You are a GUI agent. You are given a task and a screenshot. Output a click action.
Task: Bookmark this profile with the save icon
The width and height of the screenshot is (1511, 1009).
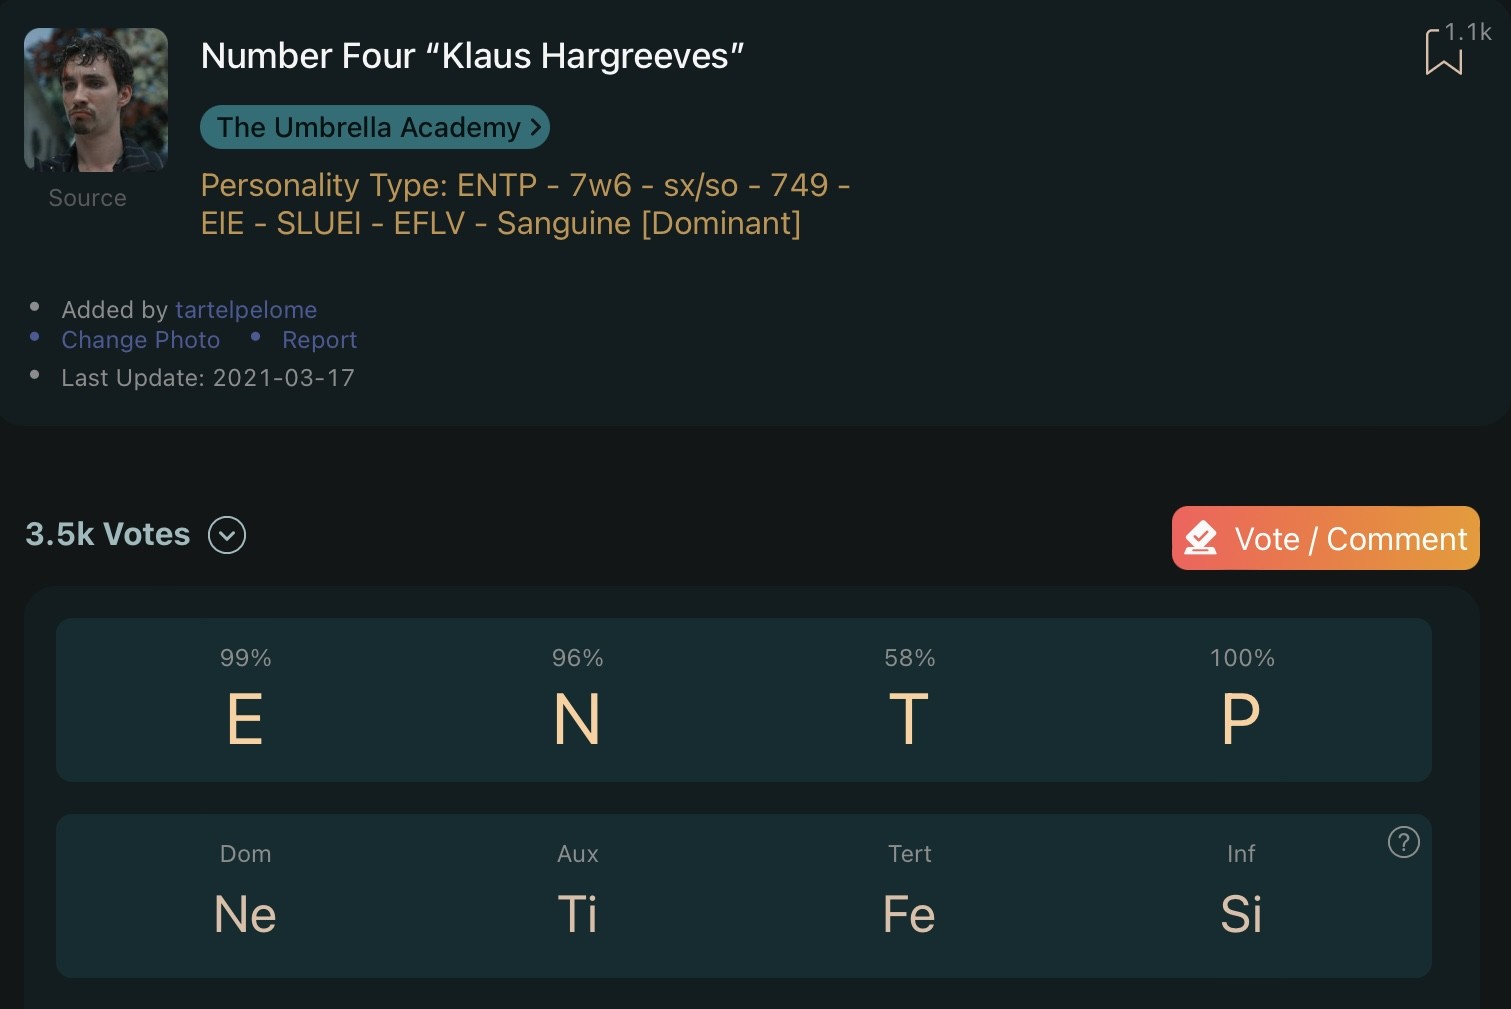coord(1443,51)
